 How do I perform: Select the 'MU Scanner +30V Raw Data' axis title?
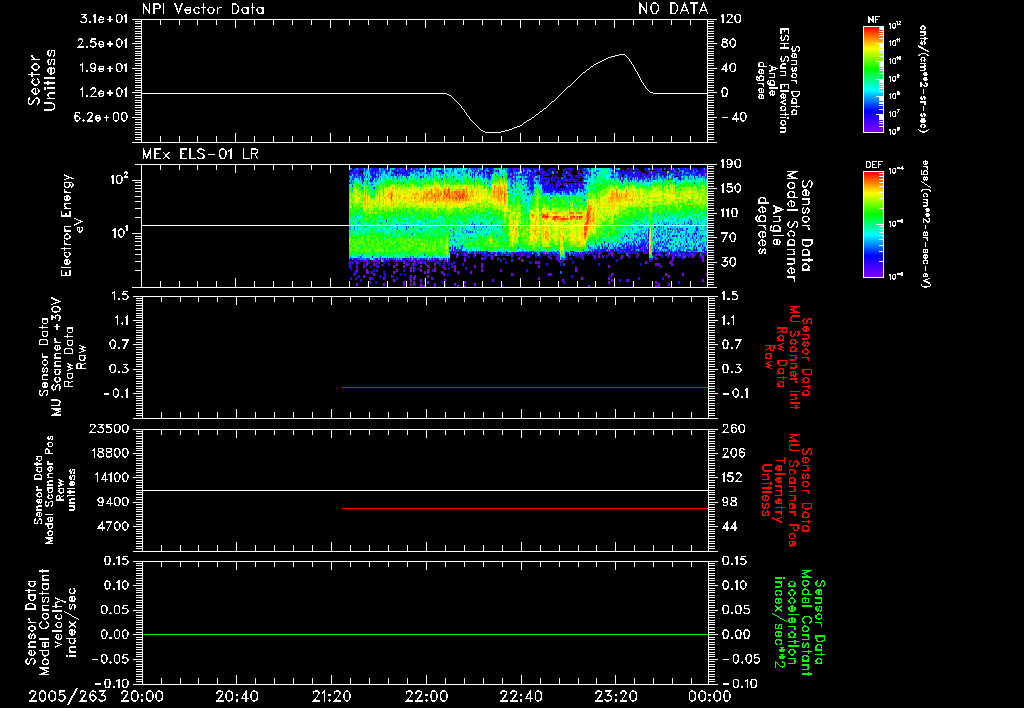(63, 357)
